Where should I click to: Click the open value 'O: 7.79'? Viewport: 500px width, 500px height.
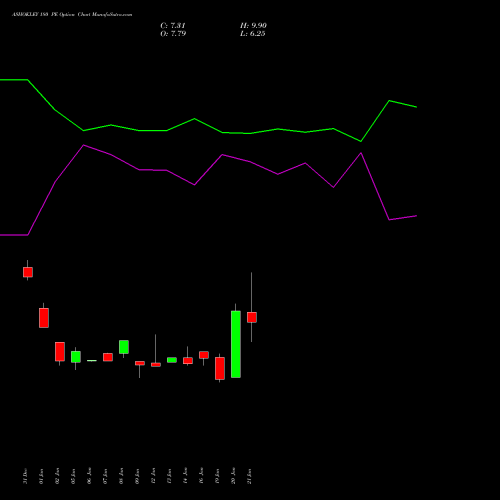click(173, 34)
